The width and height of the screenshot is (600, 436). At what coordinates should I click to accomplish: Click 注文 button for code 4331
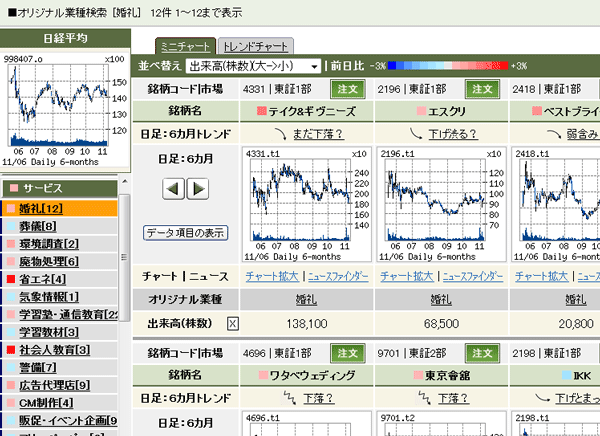click(348, 89)
